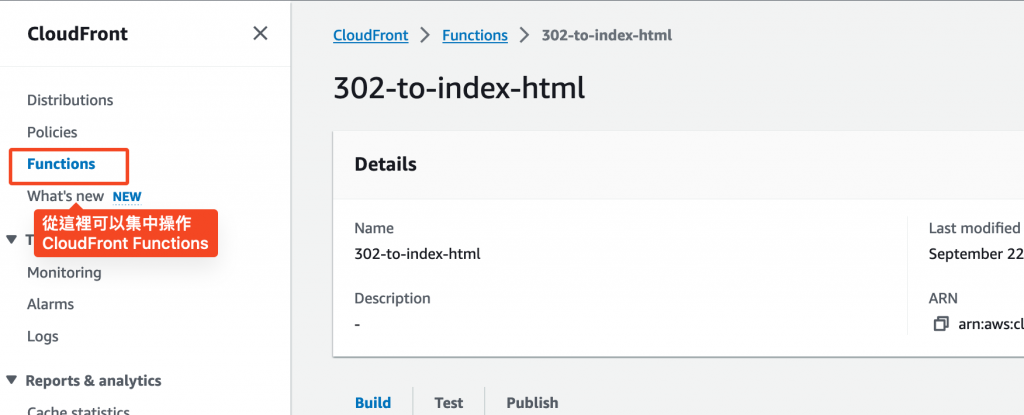The image size is (1024, 415).
Task: Navigate to Alarms
Action: (x=50, y=304)
